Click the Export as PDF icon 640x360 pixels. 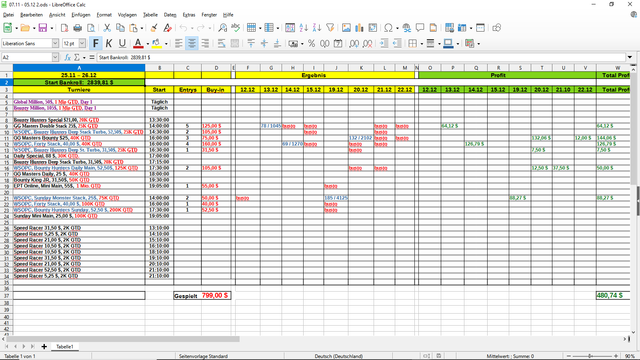point(64,28)
